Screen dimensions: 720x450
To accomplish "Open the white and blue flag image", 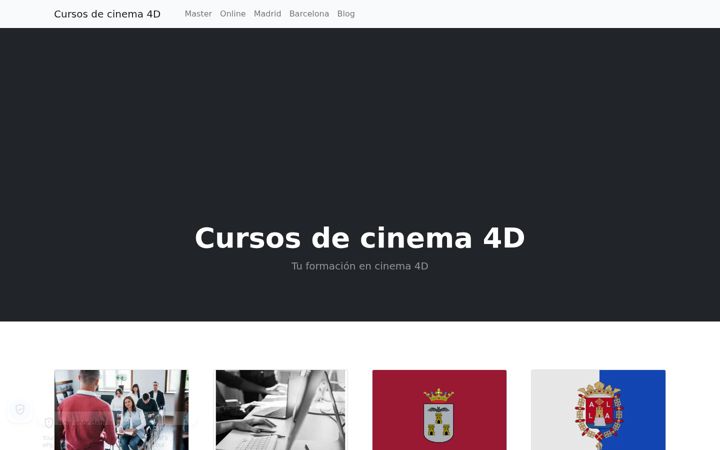I will pos(598,410).
